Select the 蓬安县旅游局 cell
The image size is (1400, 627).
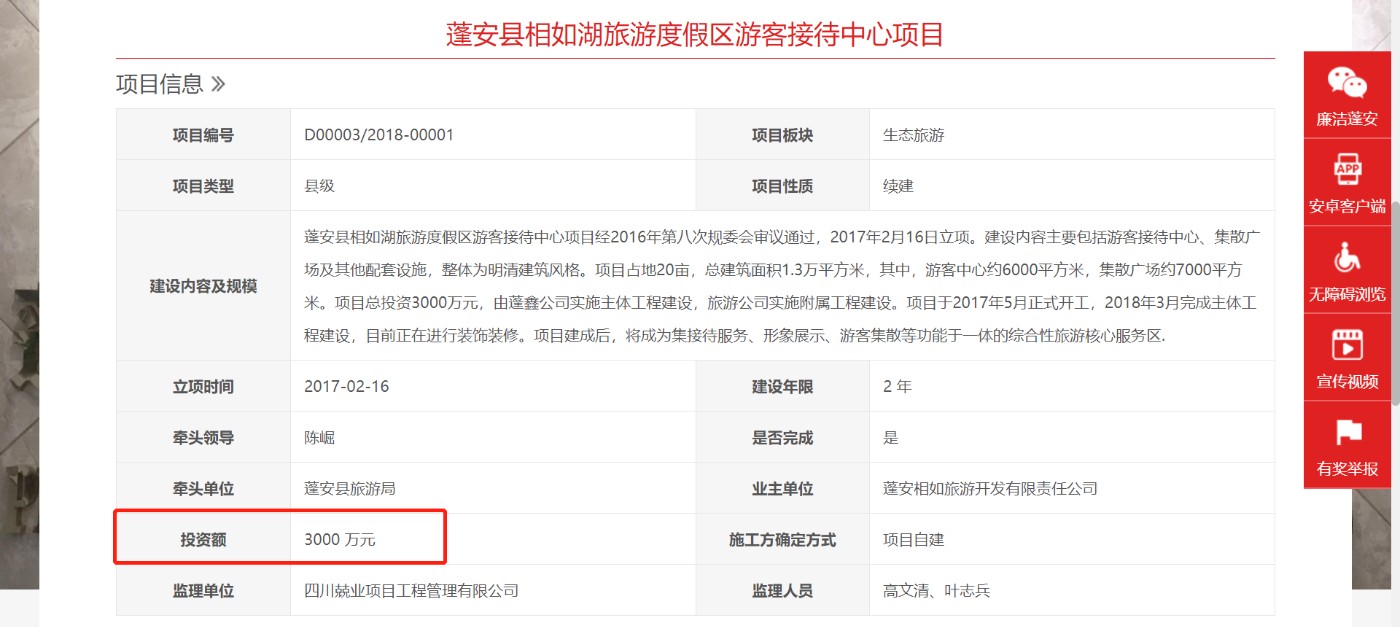click(x=350, y=489)
